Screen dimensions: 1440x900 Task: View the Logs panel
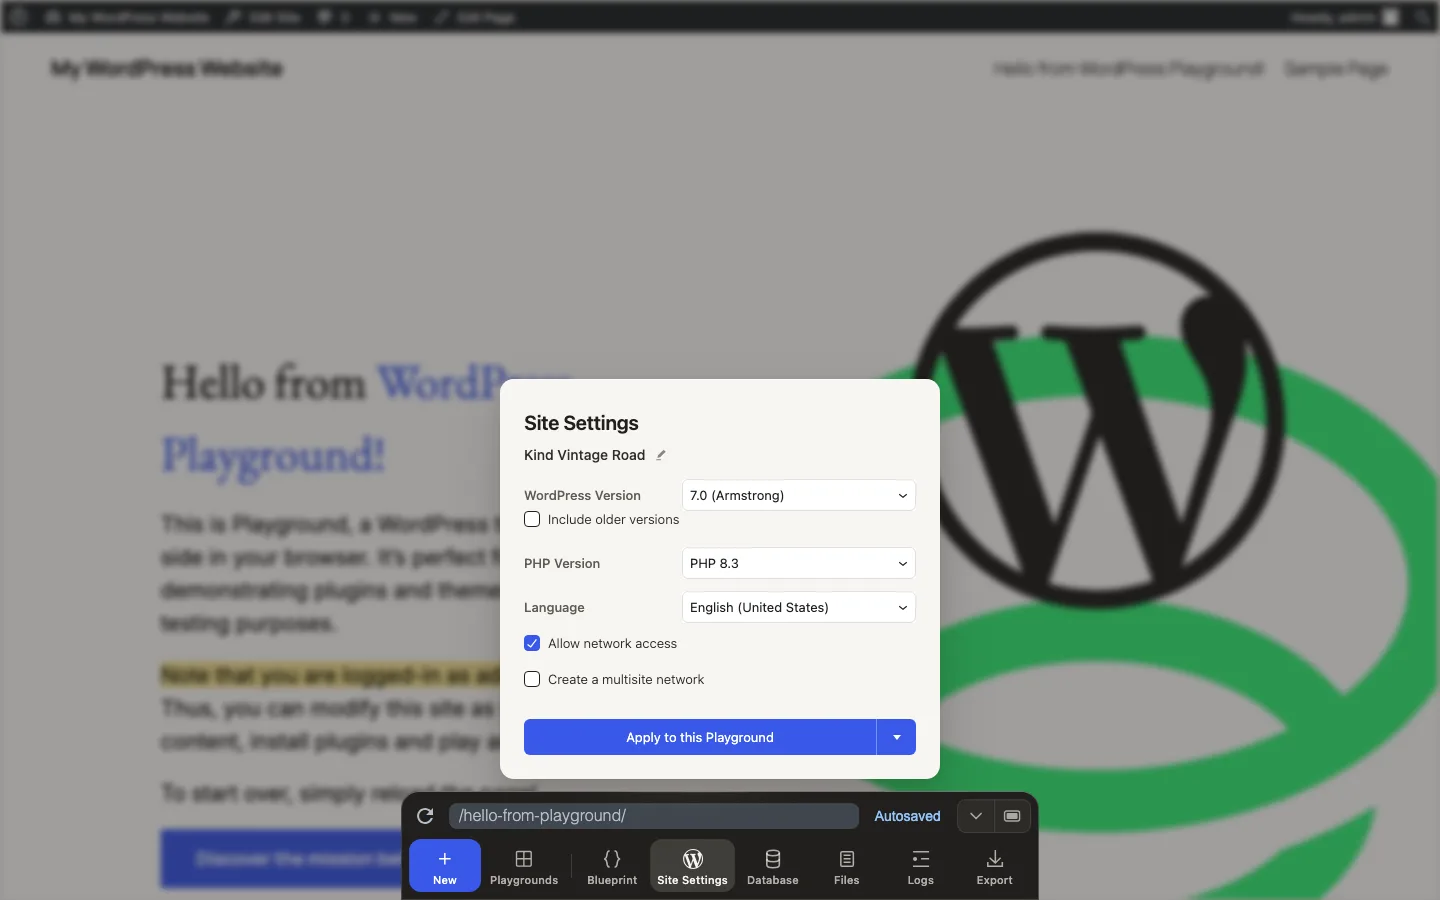click(x=921, y=866)
